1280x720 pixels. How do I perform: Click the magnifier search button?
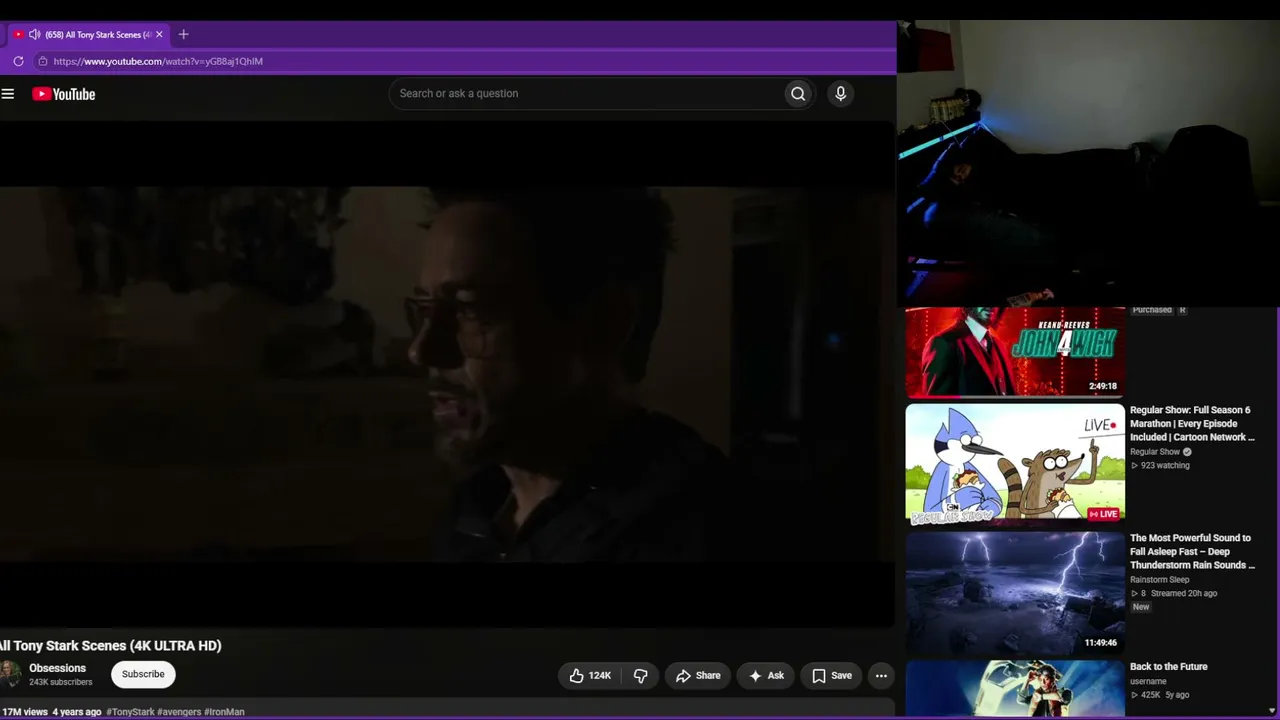(x=798, y=94)
